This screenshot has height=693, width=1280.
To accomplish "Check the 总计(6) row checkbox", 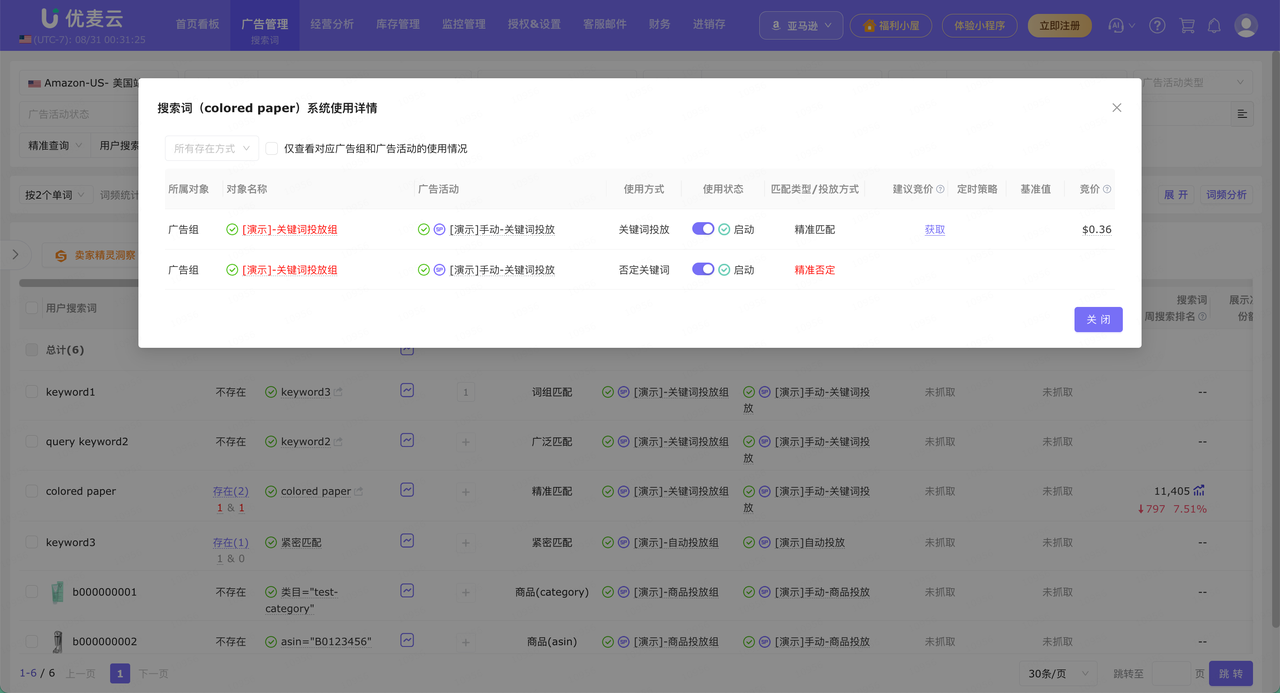I will pos(32,350).
